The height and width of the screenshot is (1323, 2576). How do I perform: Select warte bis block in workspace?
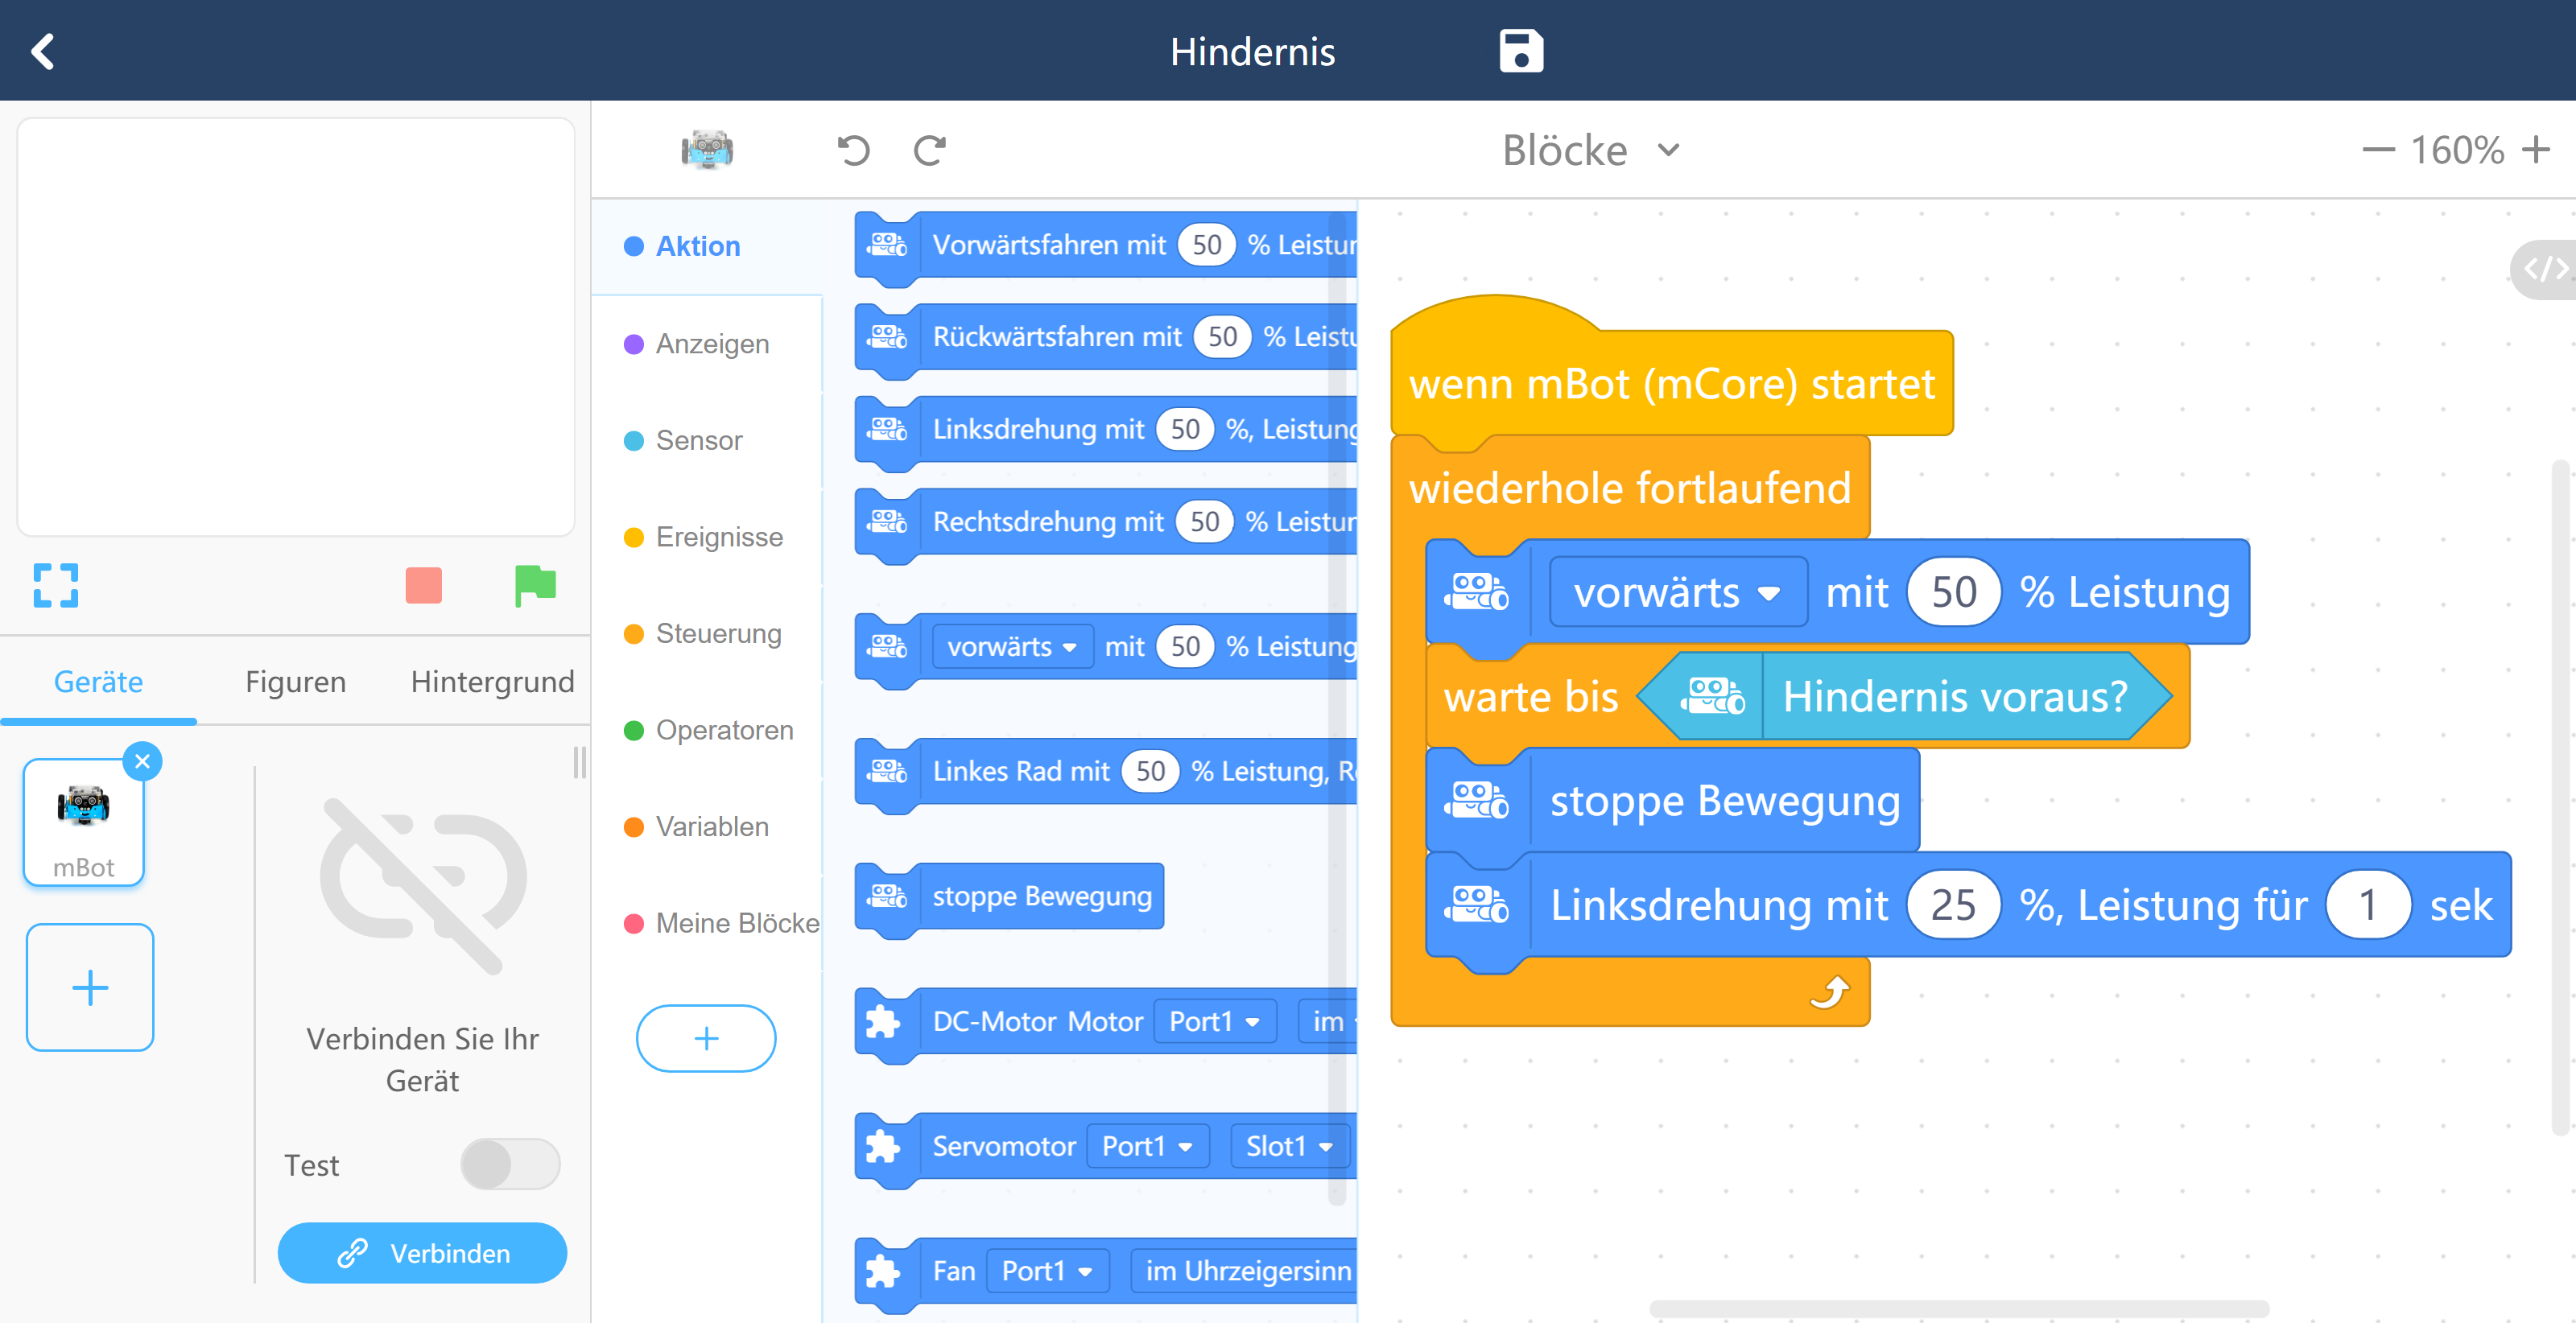click(1531, 697)
